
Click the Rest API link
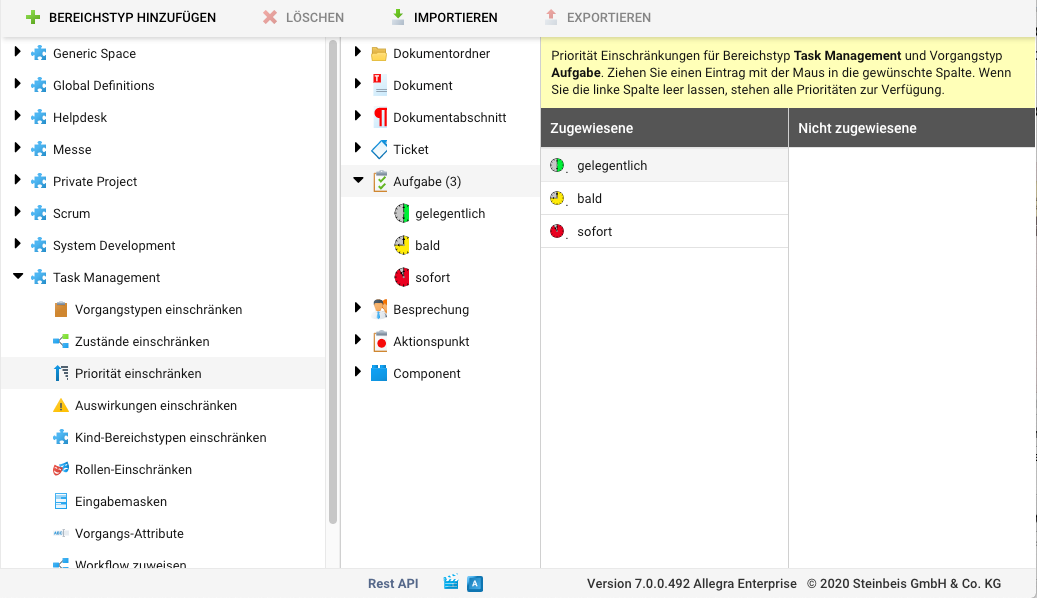[x=393, y=584]
